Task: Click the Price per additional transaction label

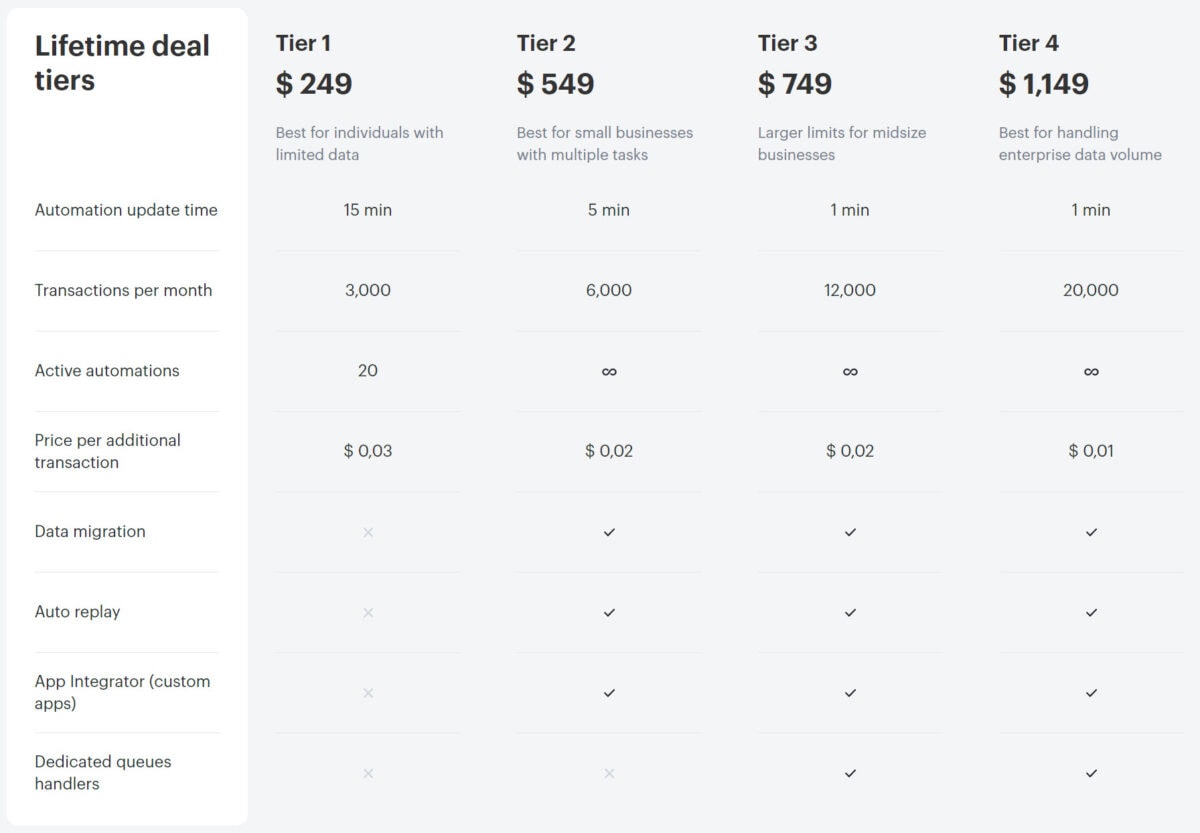Action: [x=108, y=451]
